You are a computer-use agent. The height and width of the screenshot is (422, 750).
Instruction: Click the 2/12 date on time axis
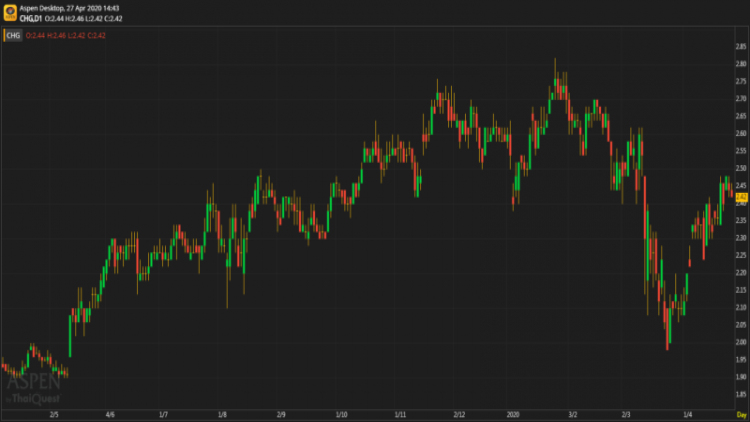[x=459, y=413]
